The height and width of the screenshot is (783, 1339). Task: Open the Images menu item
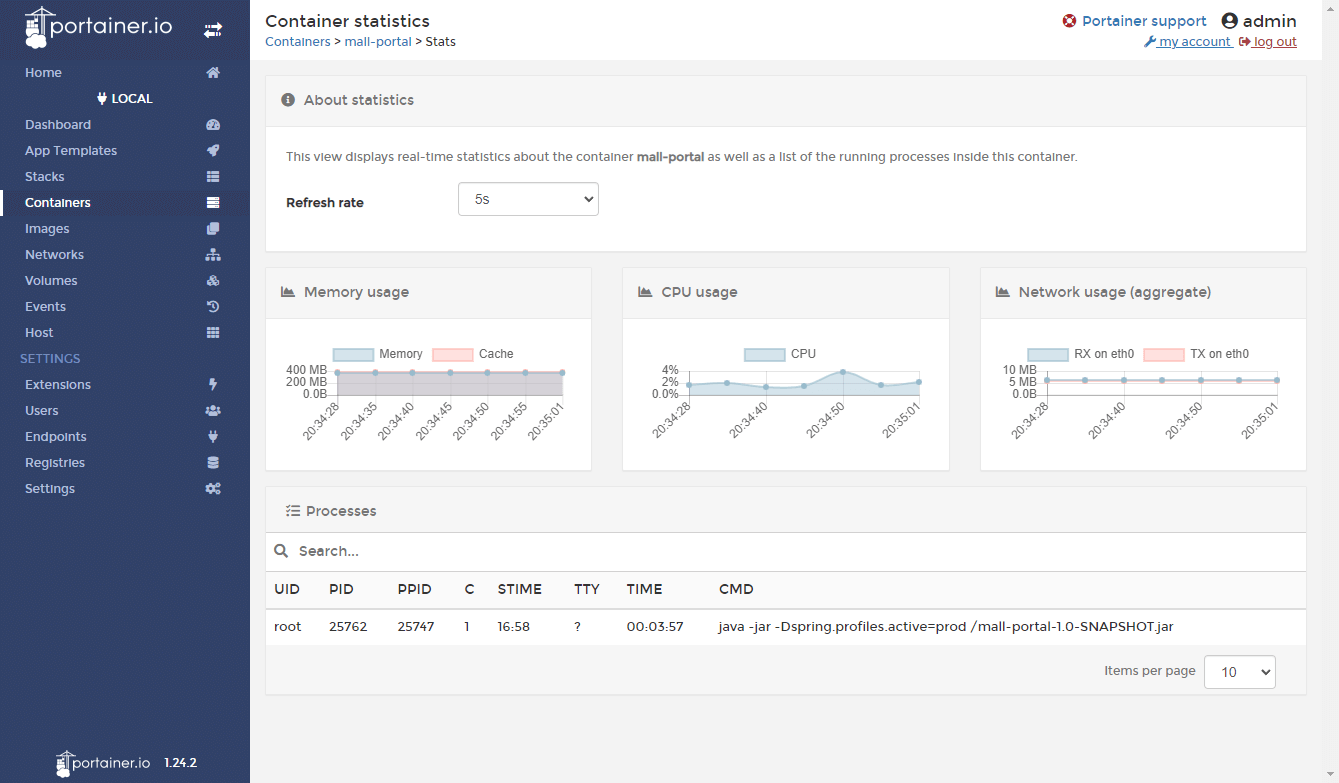coord(47,229)
